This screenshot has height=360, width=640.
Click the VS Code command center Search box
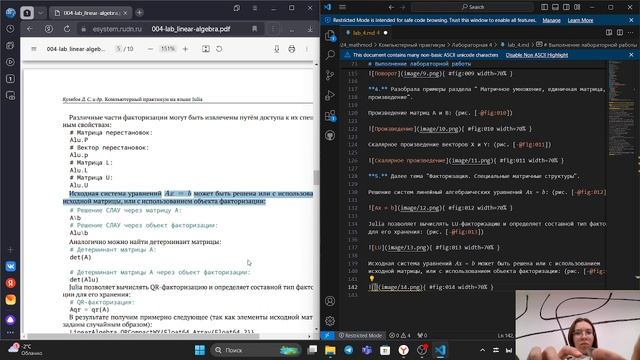pos(472,7)
